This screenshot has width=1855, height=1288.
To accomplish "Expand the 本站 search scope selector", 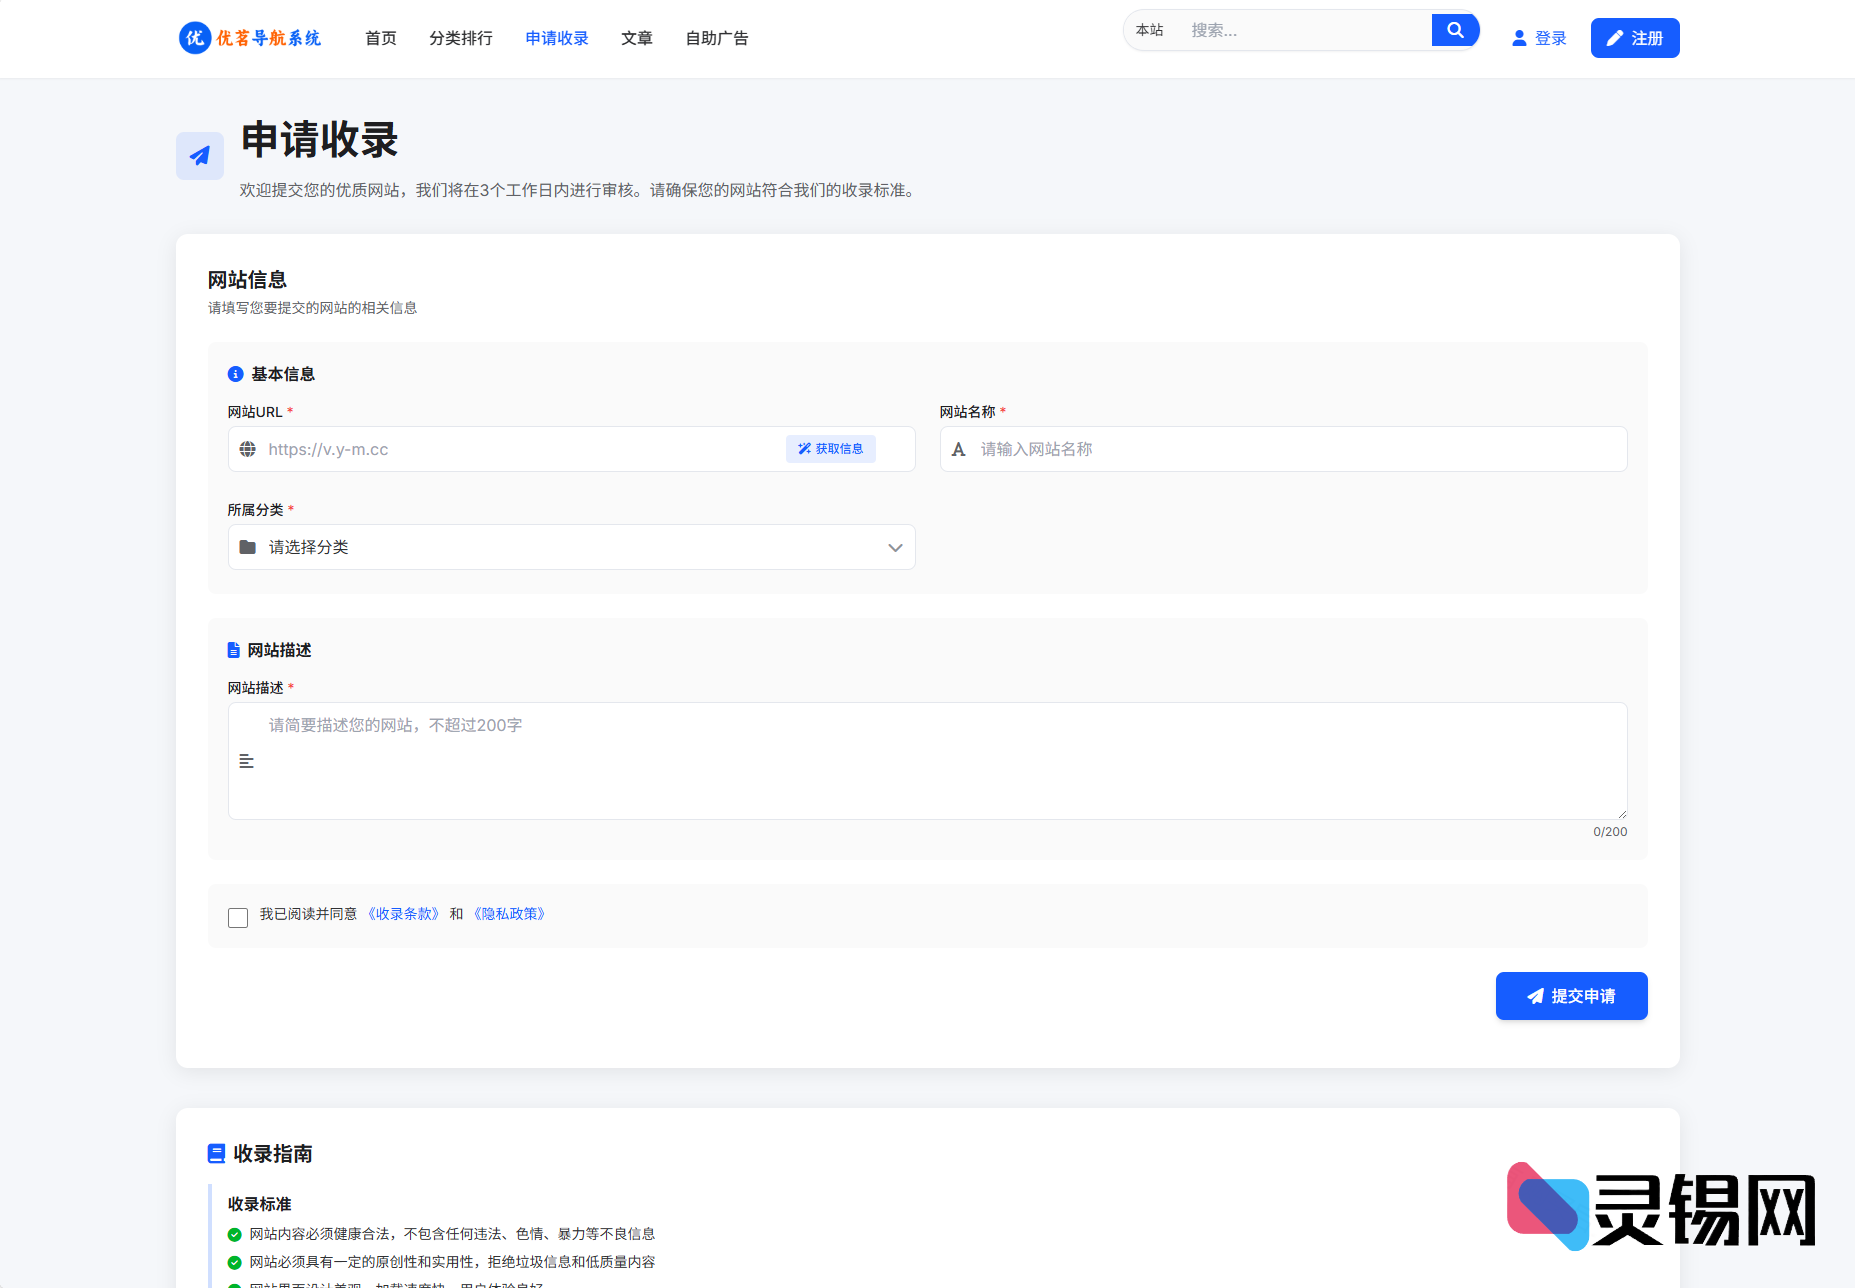I will [x=1150, y=30].
